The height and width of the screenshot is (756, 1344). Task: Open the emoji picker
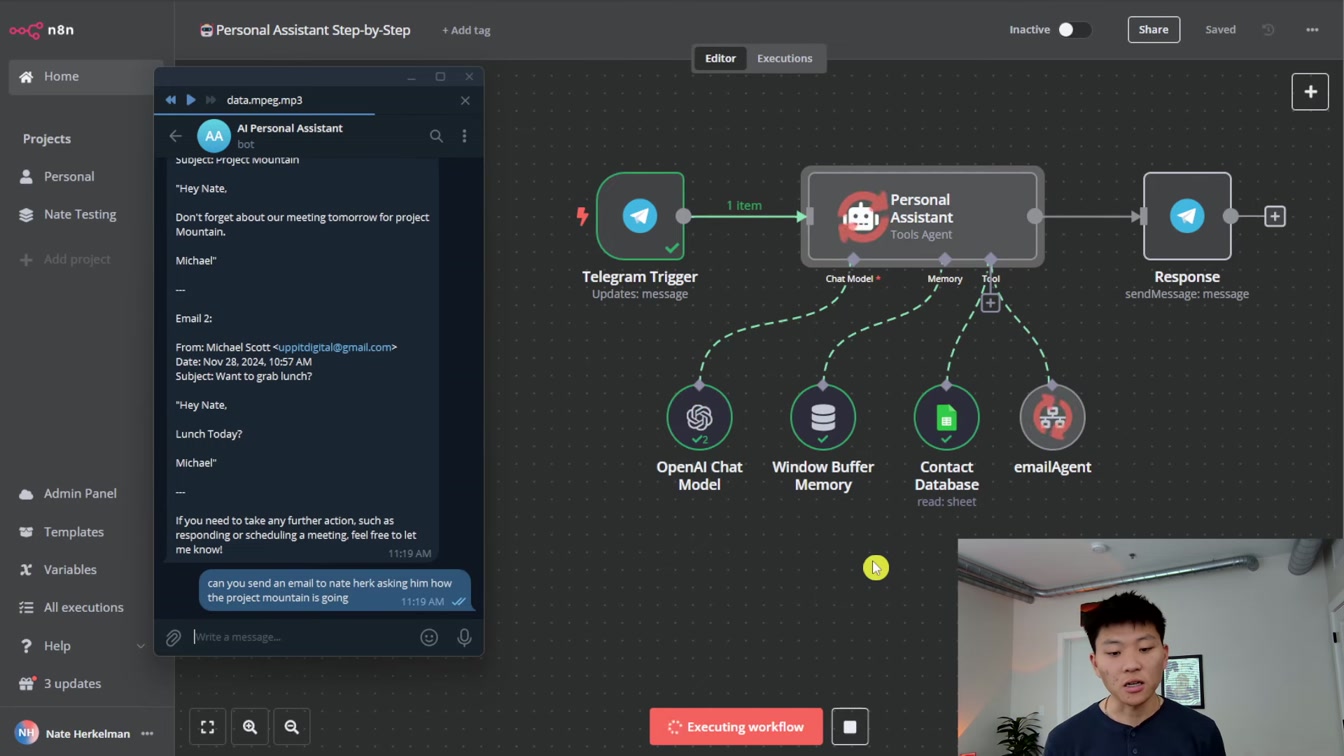[429, 637]
